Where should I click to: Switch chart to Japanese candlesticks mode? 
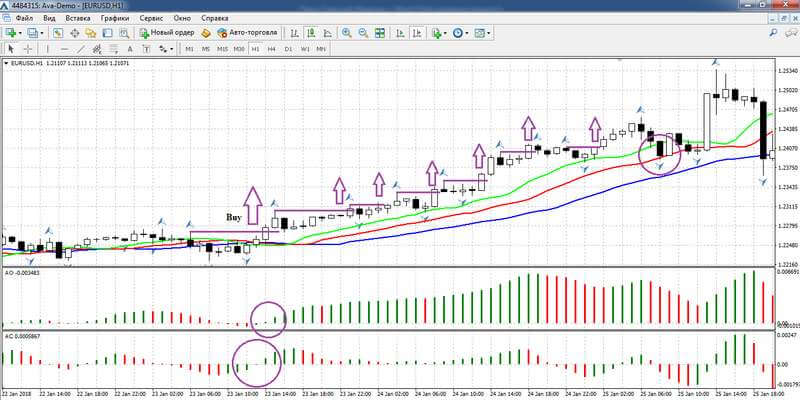click(311, 33)
